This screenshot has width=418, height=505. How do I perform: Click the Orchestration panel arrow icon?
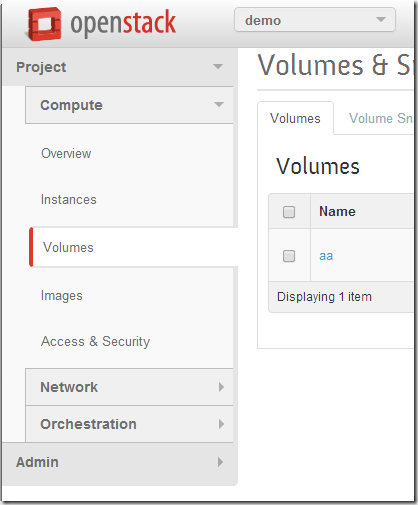click(x=221, y=424)
